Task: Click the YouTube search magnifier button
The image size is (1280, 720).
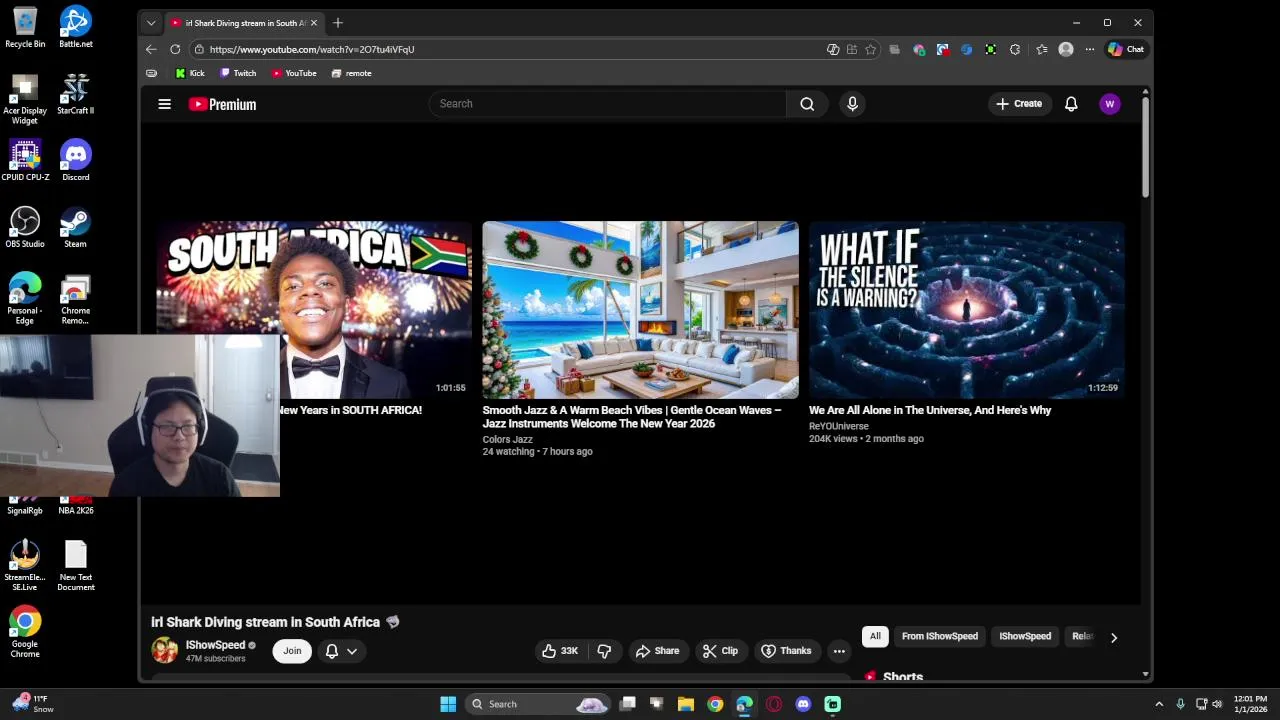Action: click(x=807, y=104)
